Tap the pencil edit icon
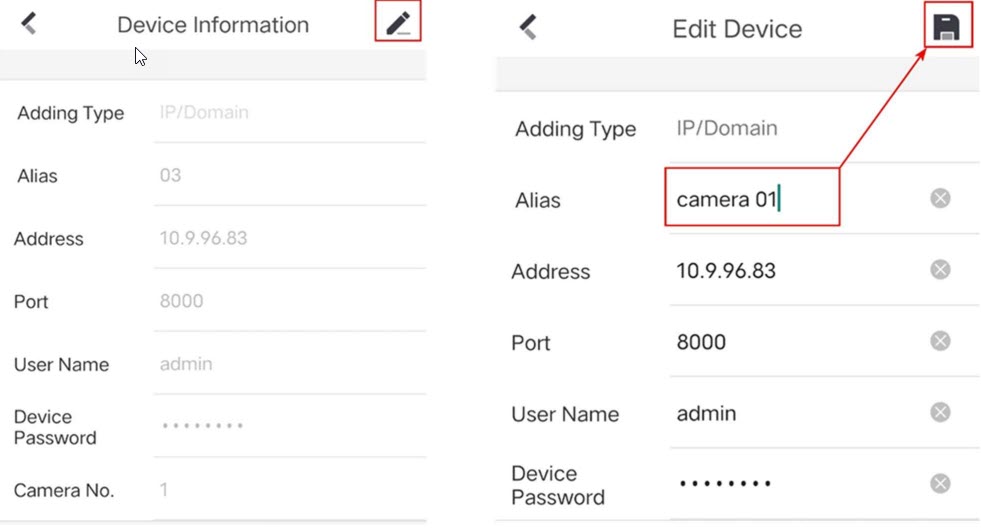Viewport: 981px width, 528px height. [398, 22]
